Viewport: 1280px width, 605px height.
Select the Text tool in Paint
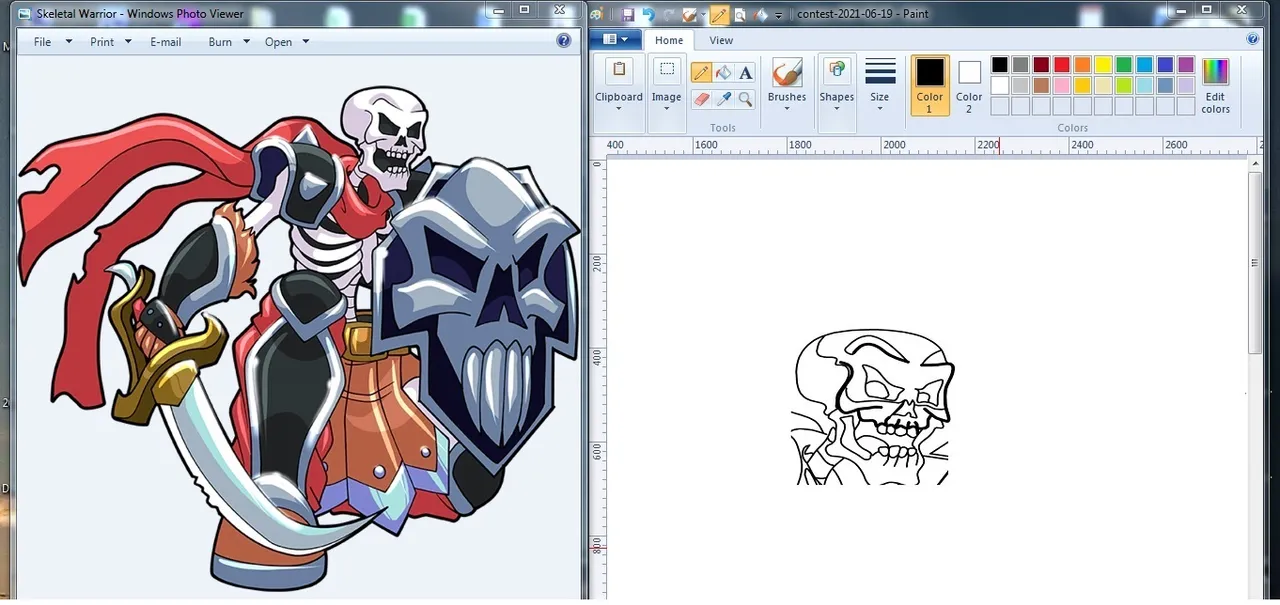click(x=745, y=72)
